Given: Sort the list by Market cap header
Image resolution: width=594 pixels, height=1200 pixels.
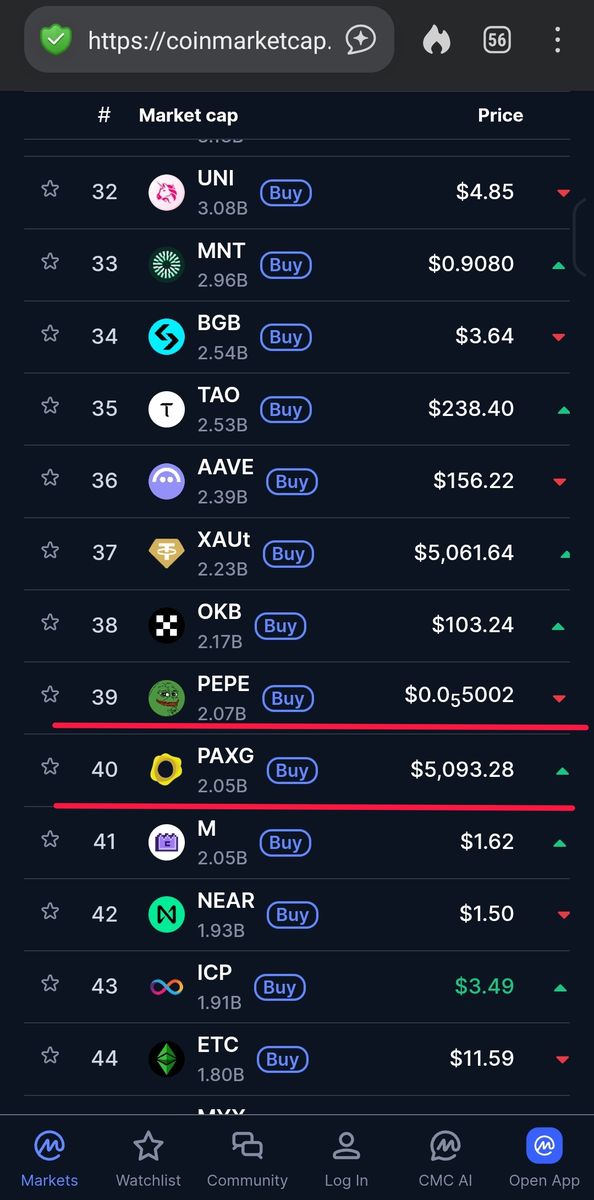Looking at the screenshot, I should coord(188,115).
